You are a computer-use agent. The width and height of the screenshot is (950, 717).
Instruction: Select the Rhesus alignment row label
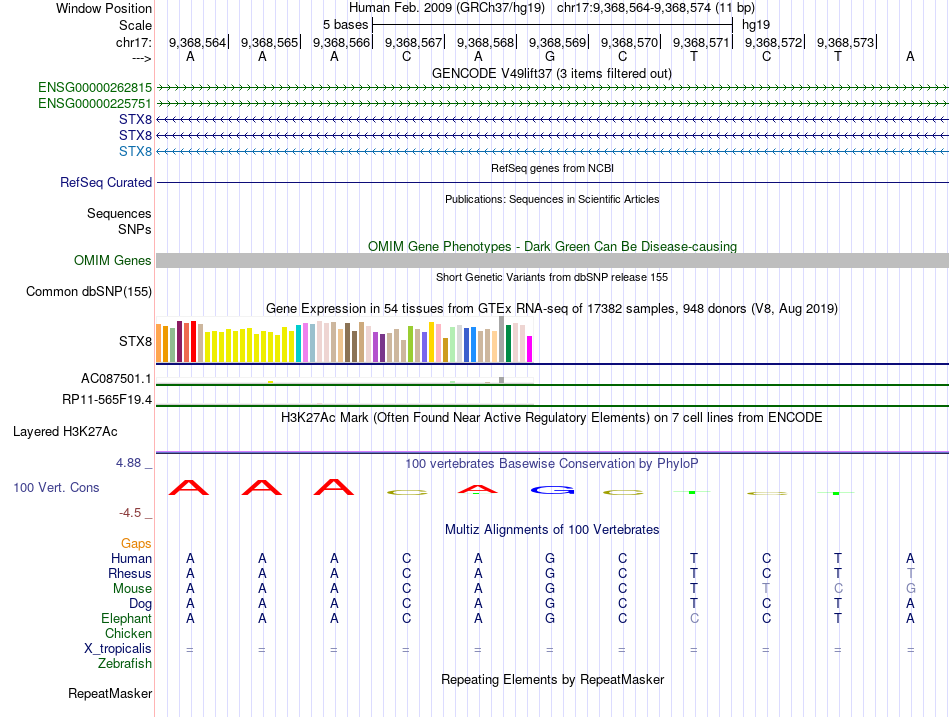pyautogui.click(x=130, y=573)
